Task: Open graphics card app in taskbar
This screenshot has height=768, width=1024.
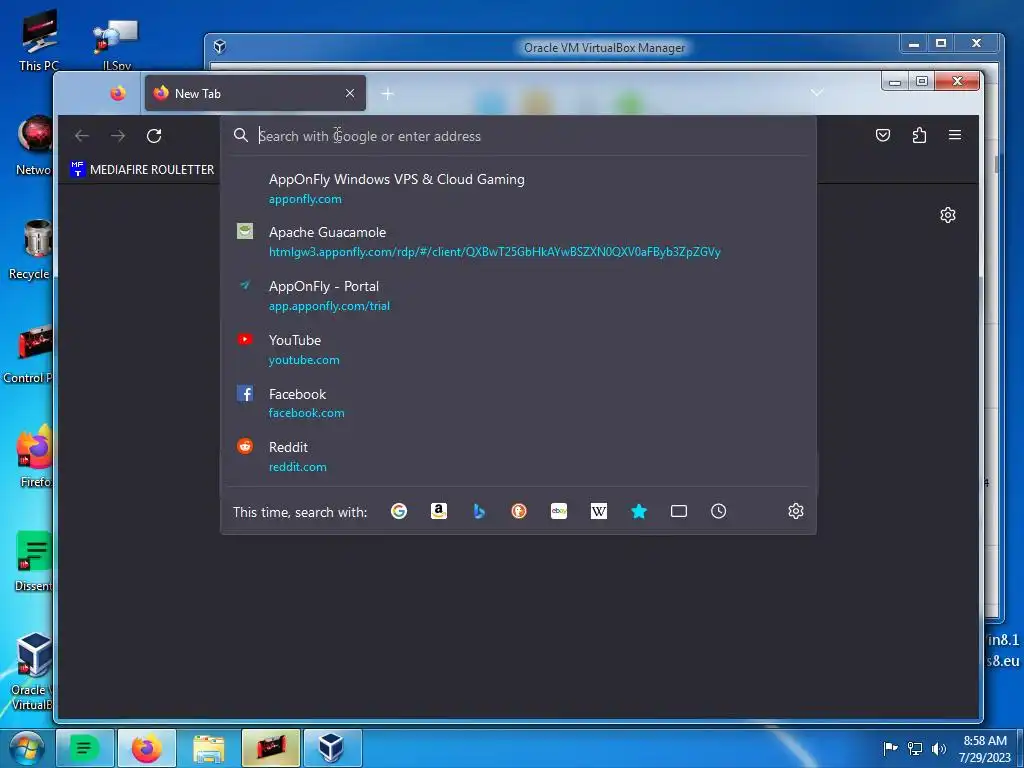Action: [x=270, y=748]
